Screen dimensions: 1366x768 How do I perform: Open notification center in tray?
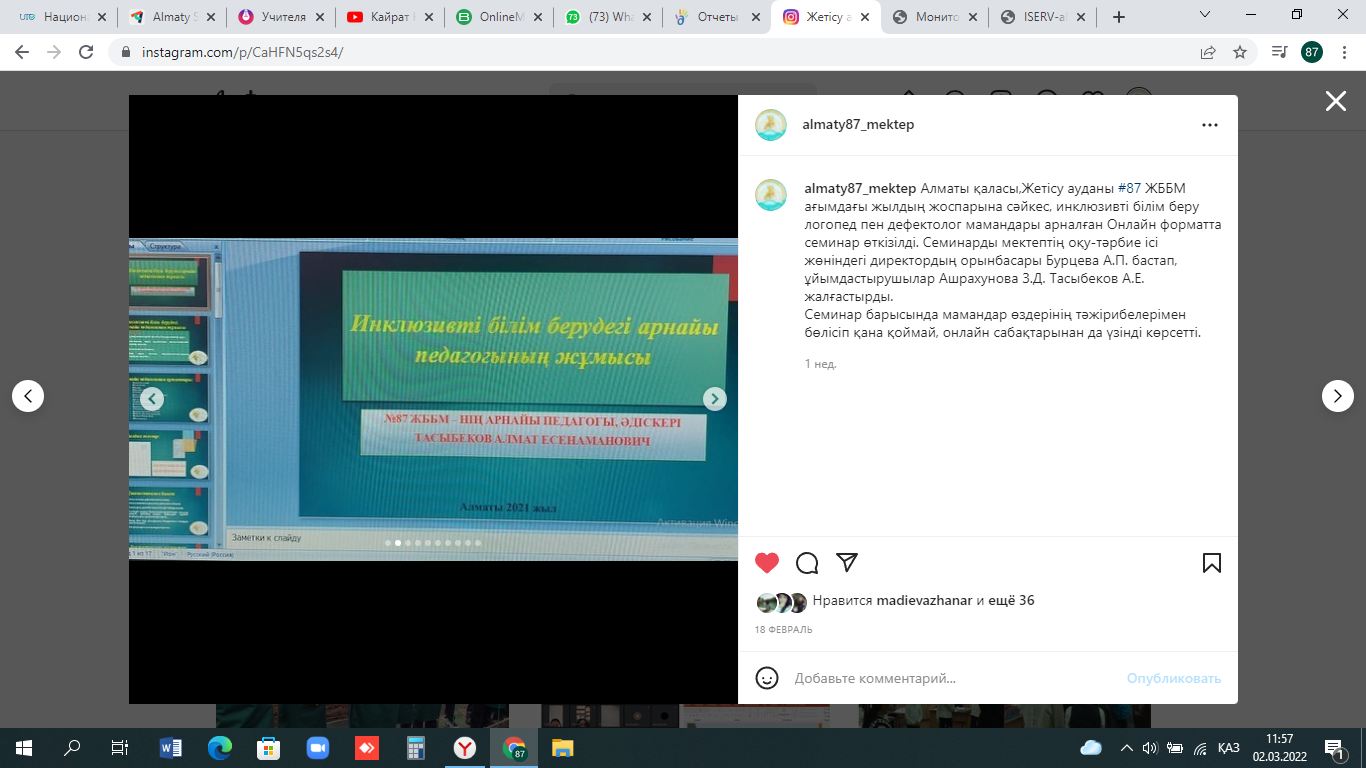point(1334,748)
